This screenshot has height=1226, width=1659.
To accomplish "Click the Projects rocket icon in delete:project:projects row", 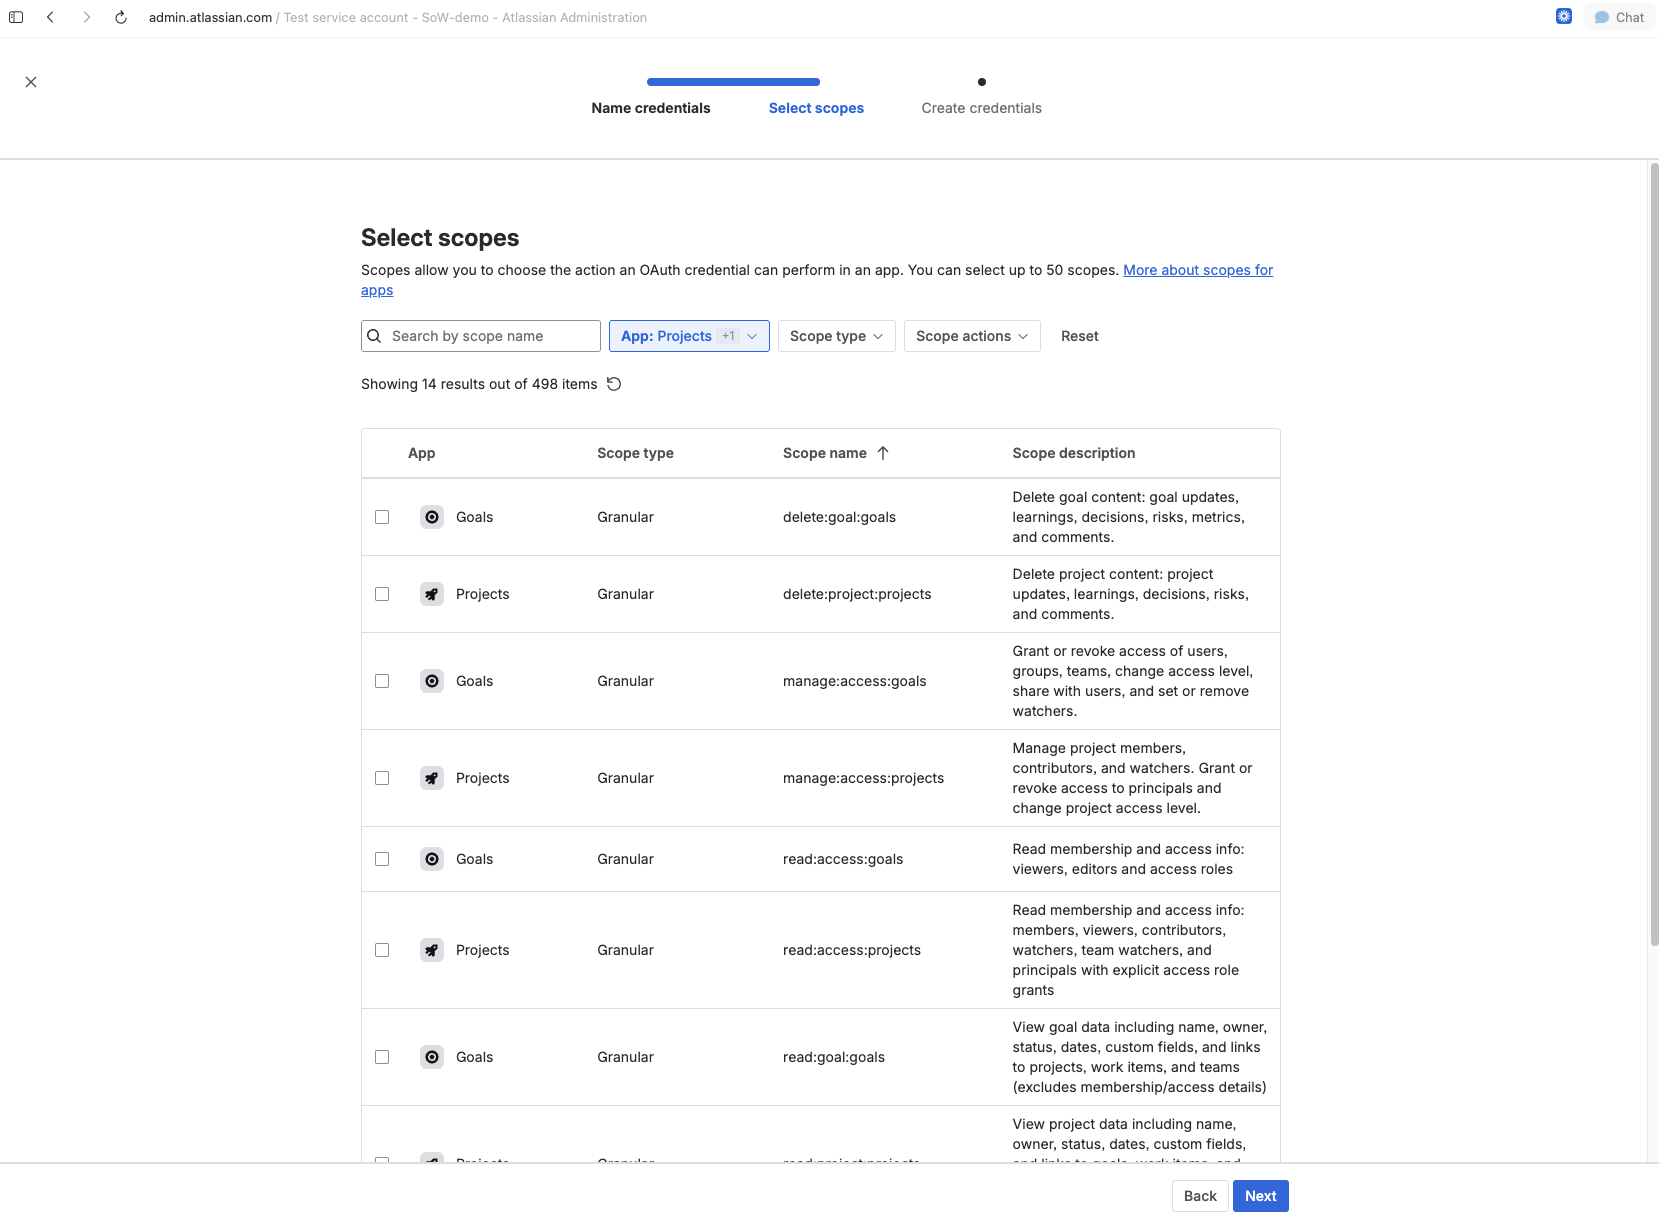I will tap(432, 594).
